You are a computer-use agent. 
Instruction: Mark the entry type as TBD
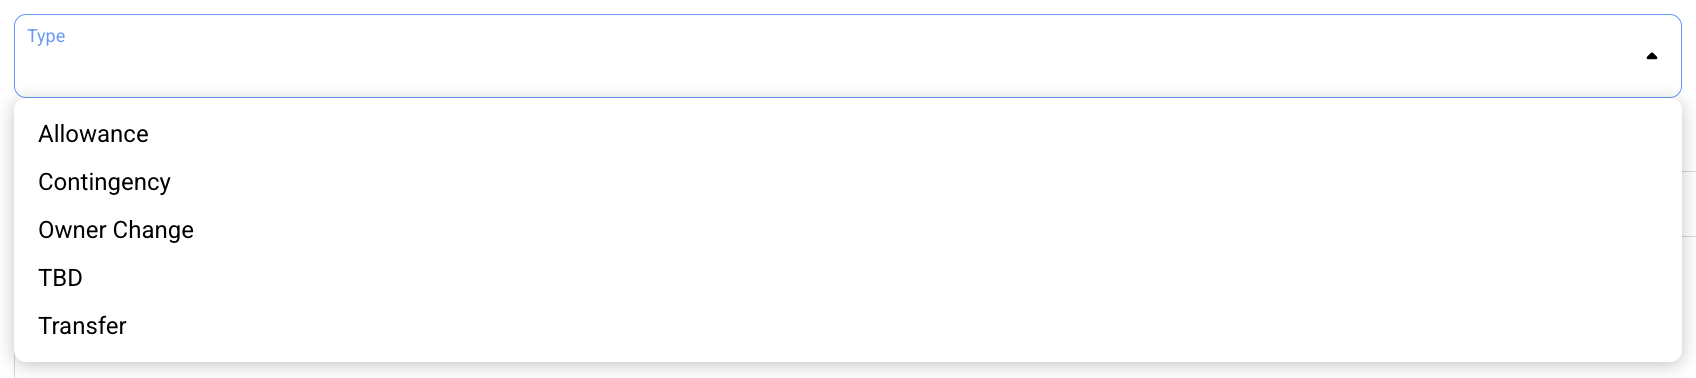(848, 278)
